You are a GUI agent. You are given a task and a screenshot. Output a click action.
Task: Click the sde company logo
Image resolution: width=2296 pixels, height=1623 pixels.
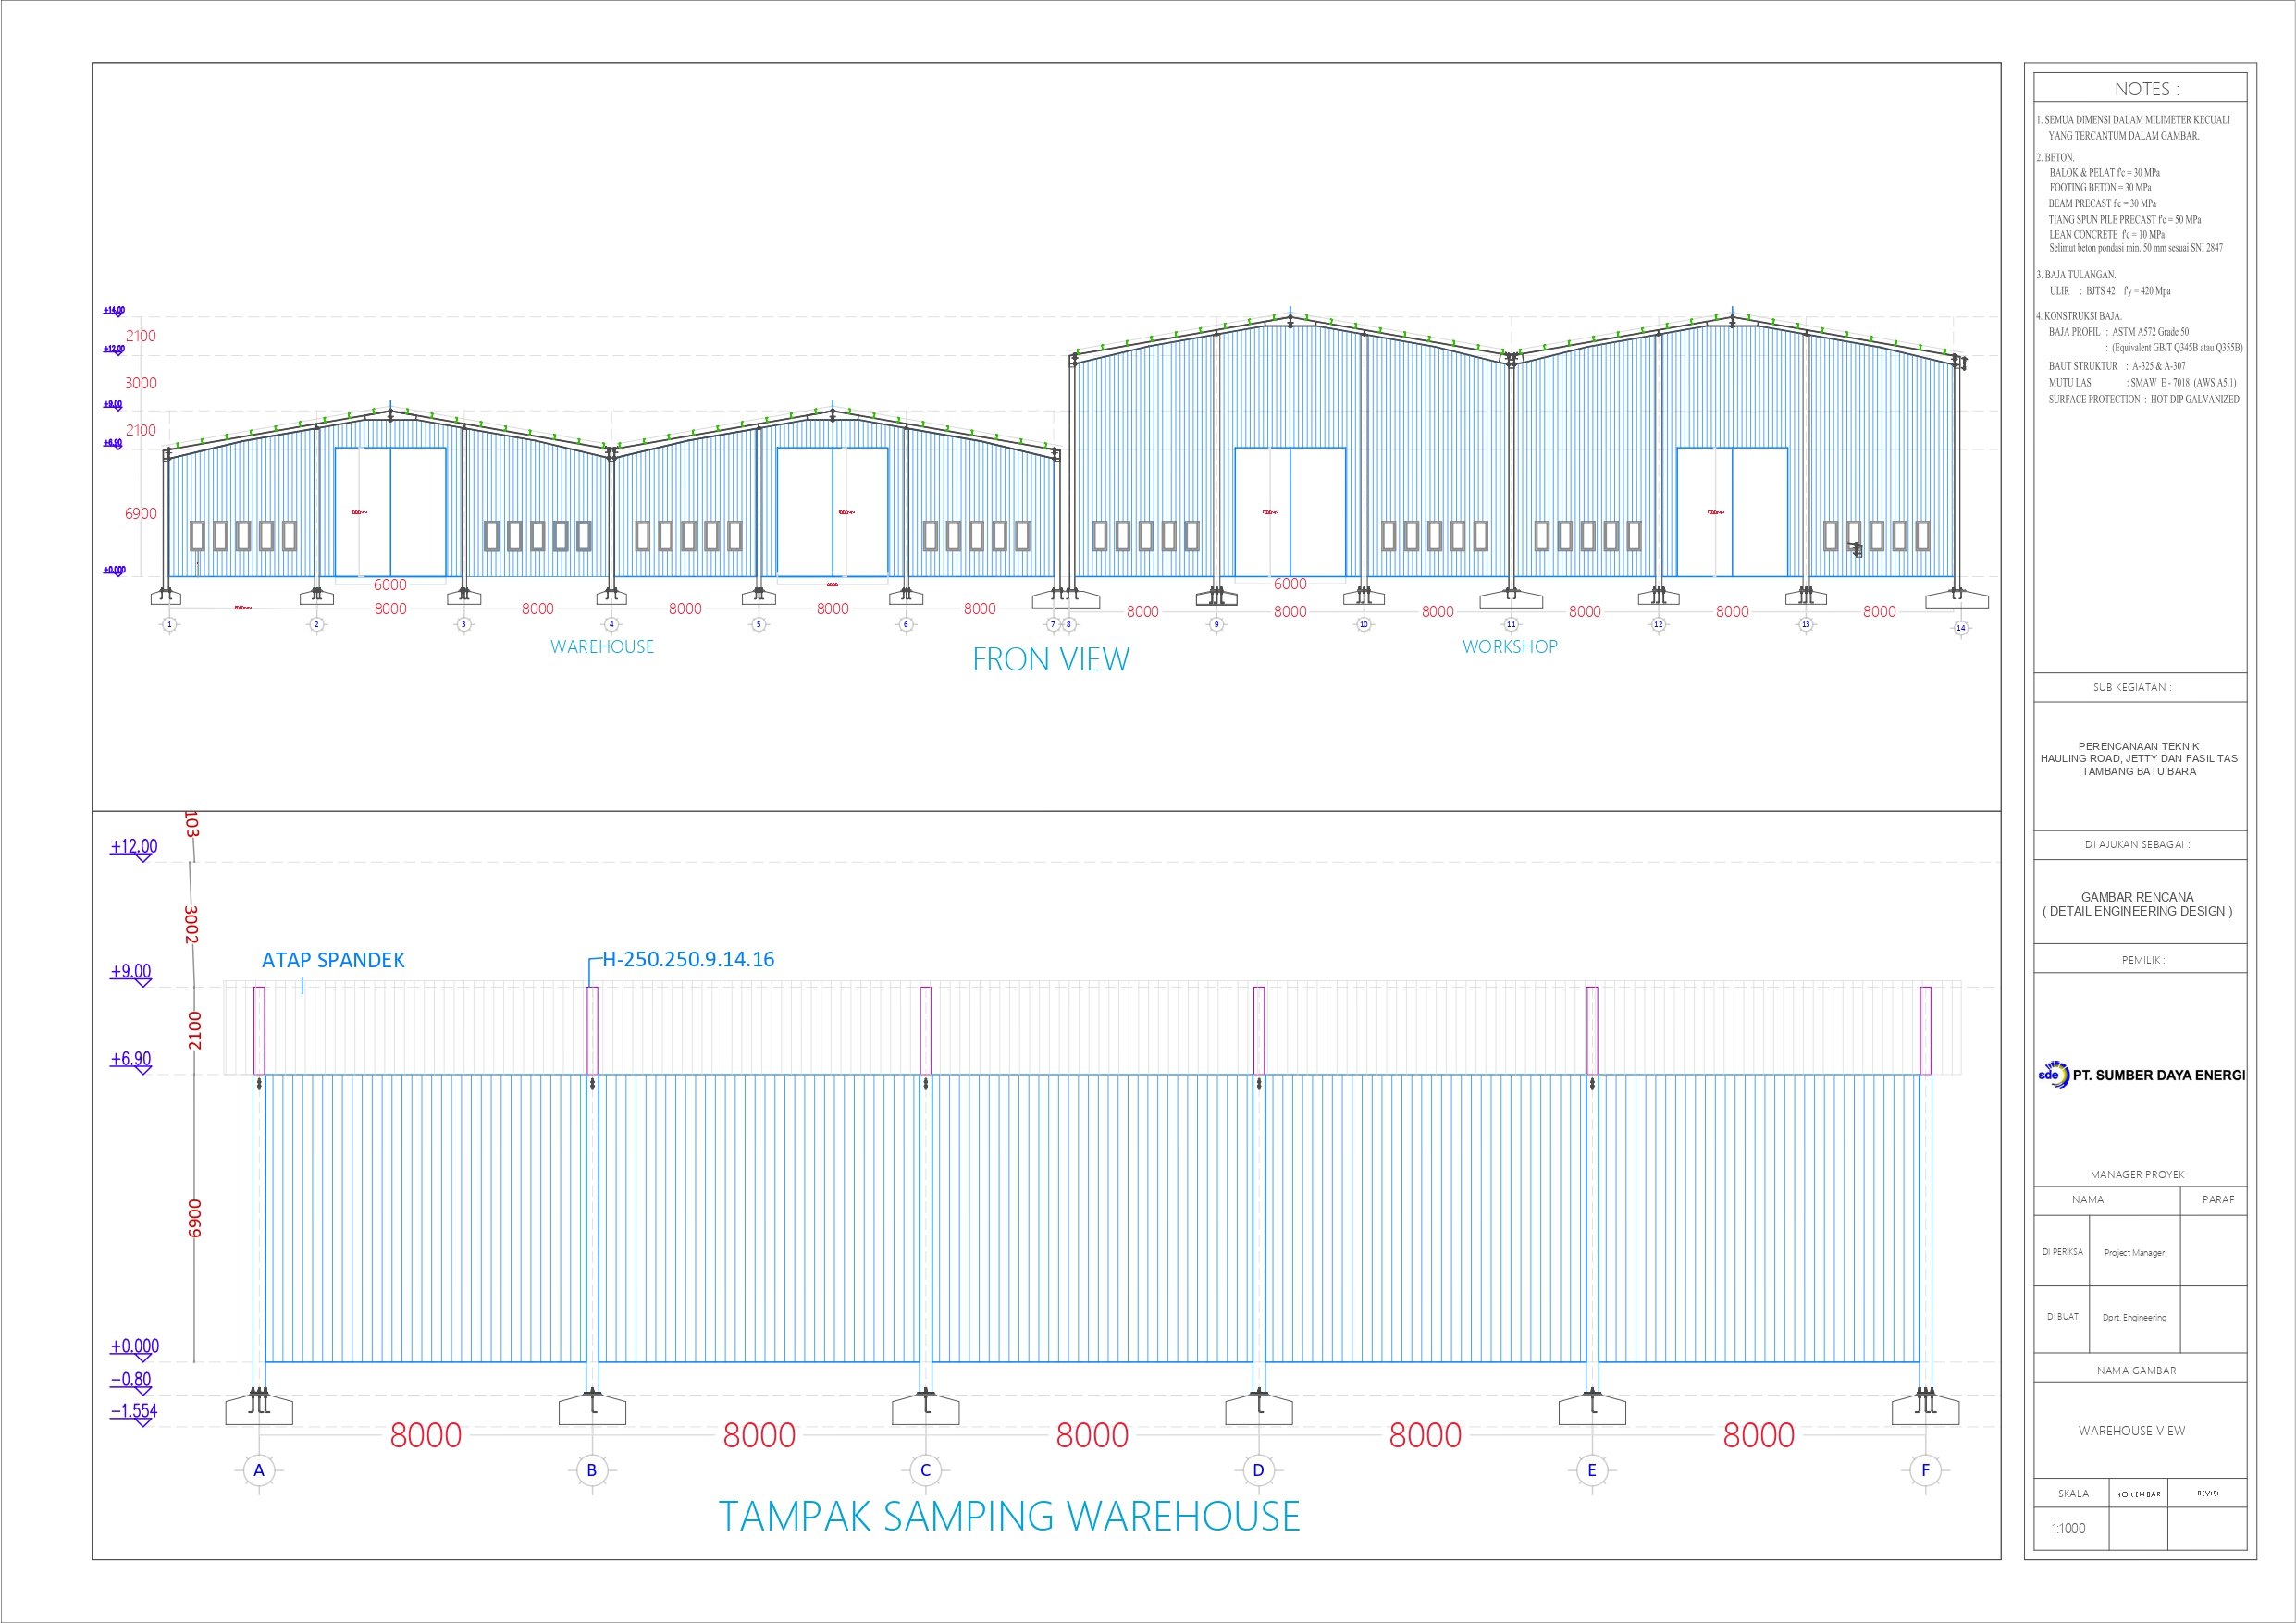pos(2053,1075)
